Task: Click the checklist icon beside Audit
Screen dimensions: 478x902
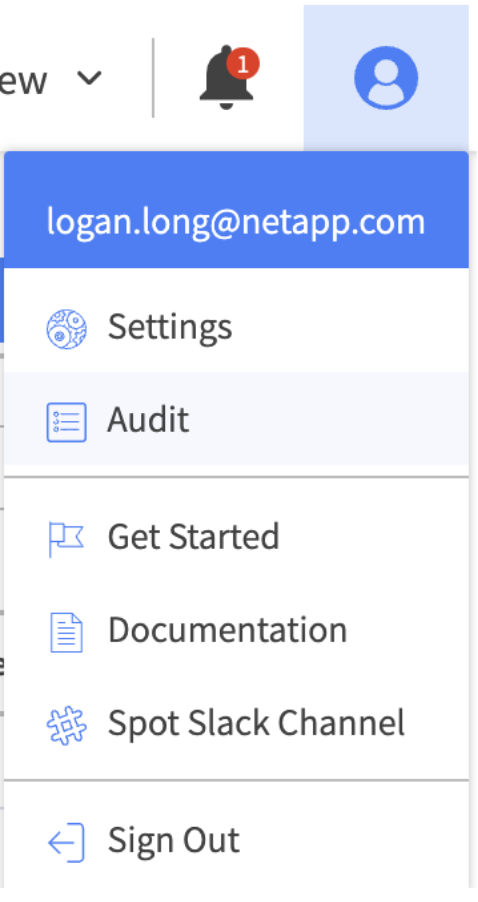Action: (x=67, y=422)
